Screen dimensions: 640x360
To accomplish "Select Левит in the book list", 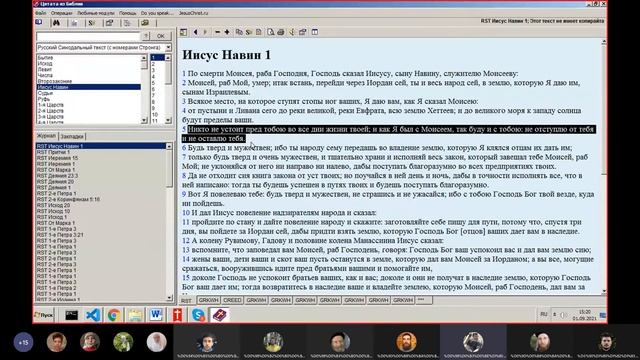I will coord(45,69).
